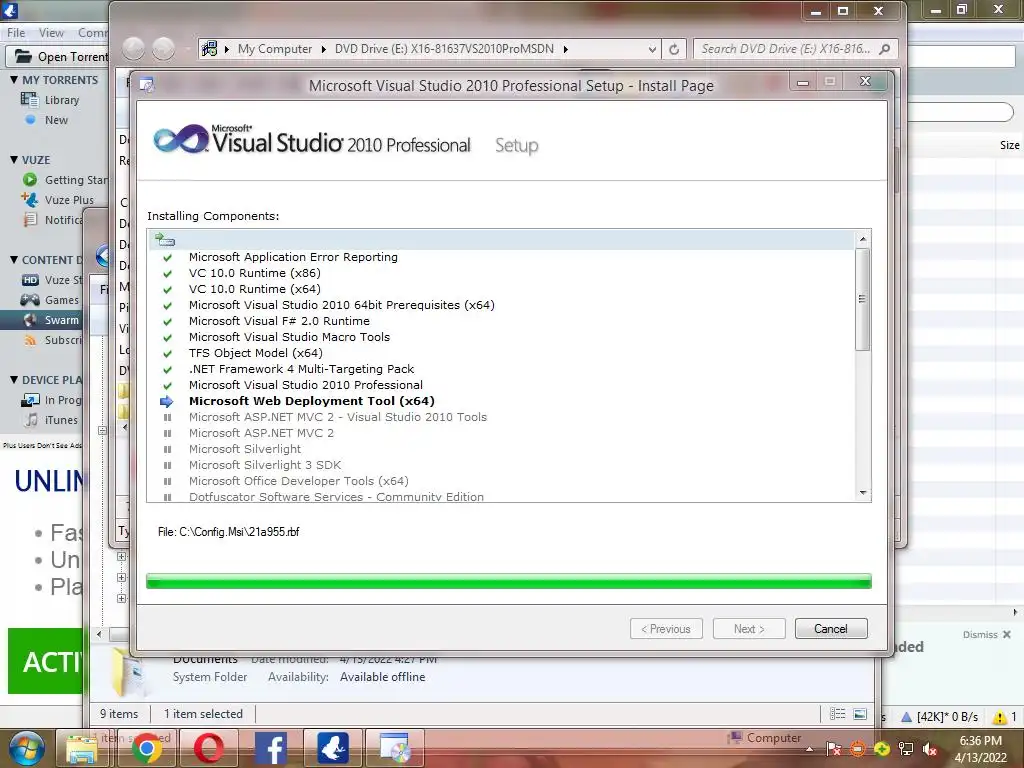Viewport: 1024px width, 768px height.
Task: Click the Cancel button in setup
Action: coord(831,629)
